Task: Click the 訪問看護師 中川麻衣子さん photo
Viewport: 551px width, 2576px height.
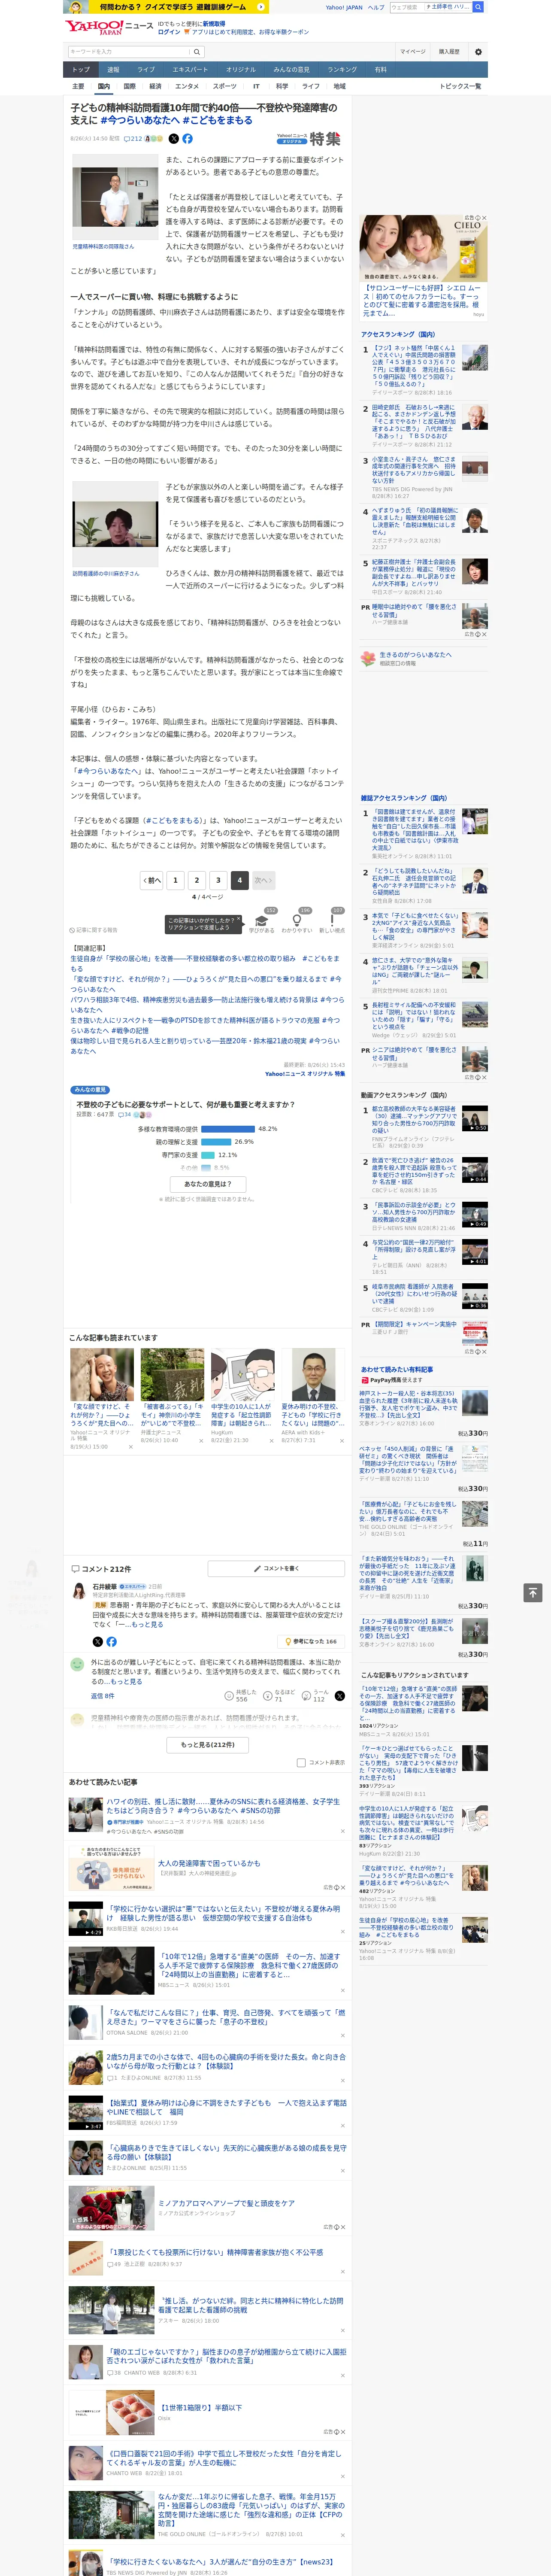Action: tap(115, 524)
